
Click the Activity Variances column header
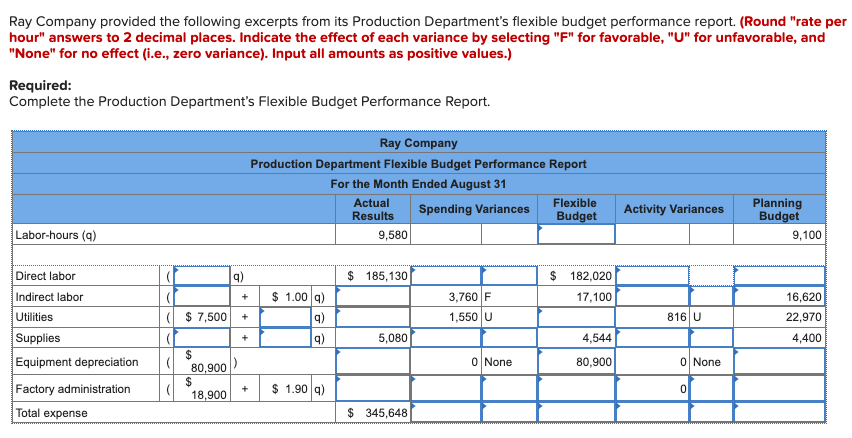674,209
